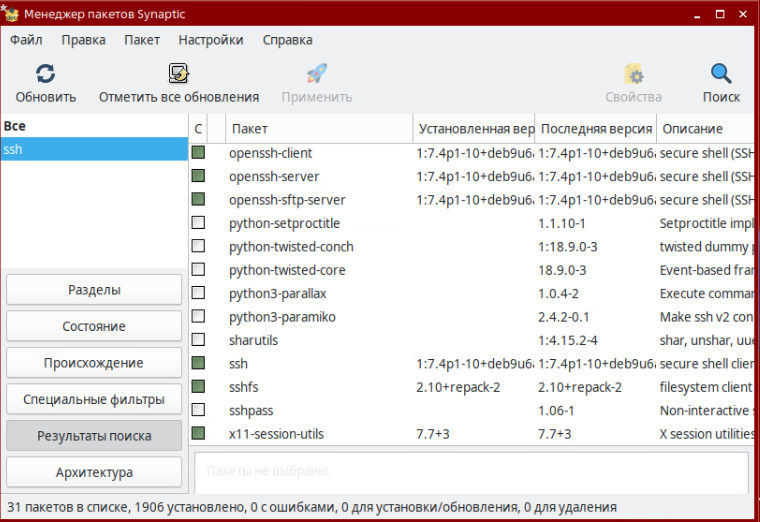Select Все in the filter list
760x522 pixels.
[x=94, y=126]
